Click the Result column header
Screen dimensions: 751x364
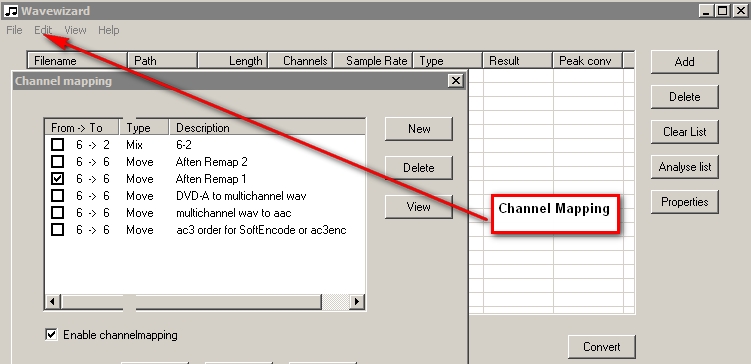518,61
